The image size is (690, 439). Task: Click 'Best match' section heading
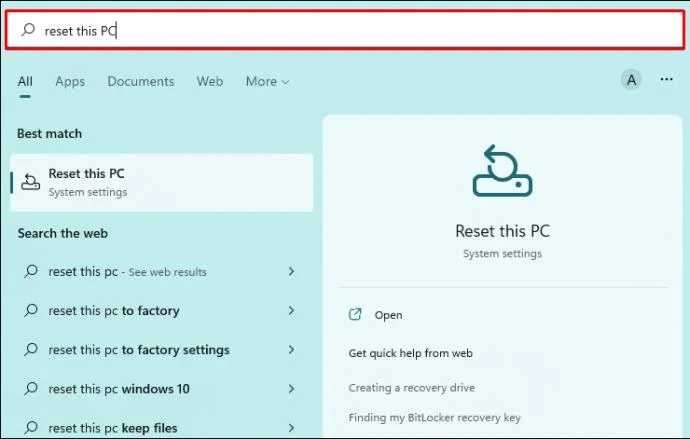49,134
